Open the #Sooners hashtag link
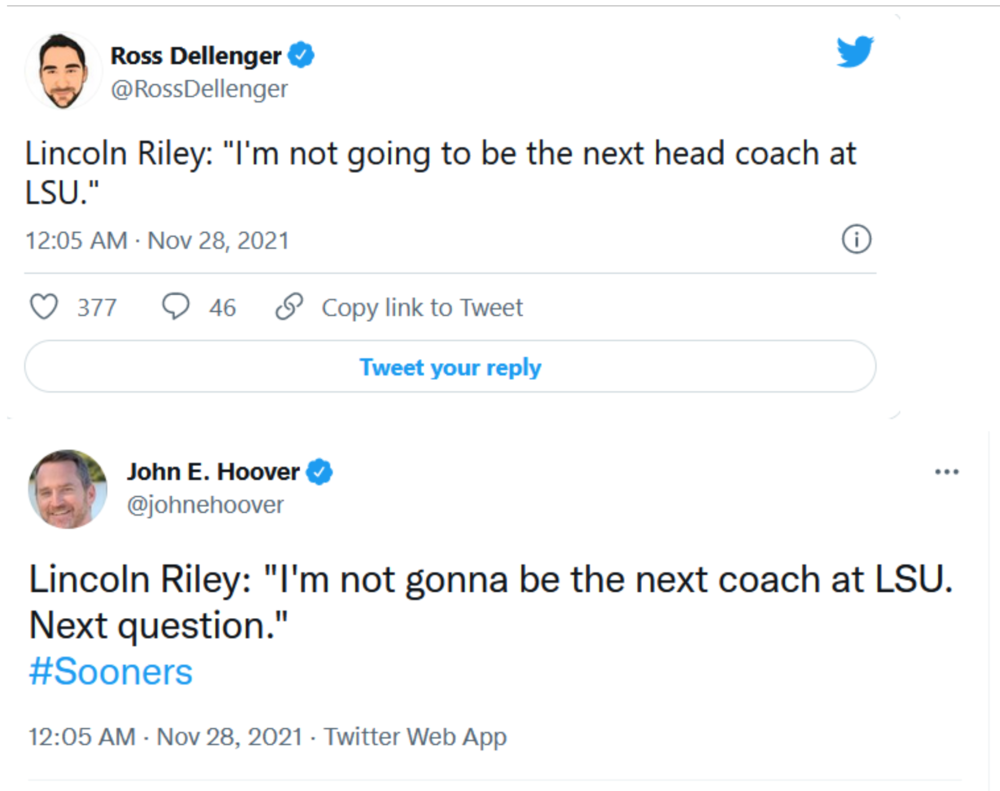 point(111,672)
